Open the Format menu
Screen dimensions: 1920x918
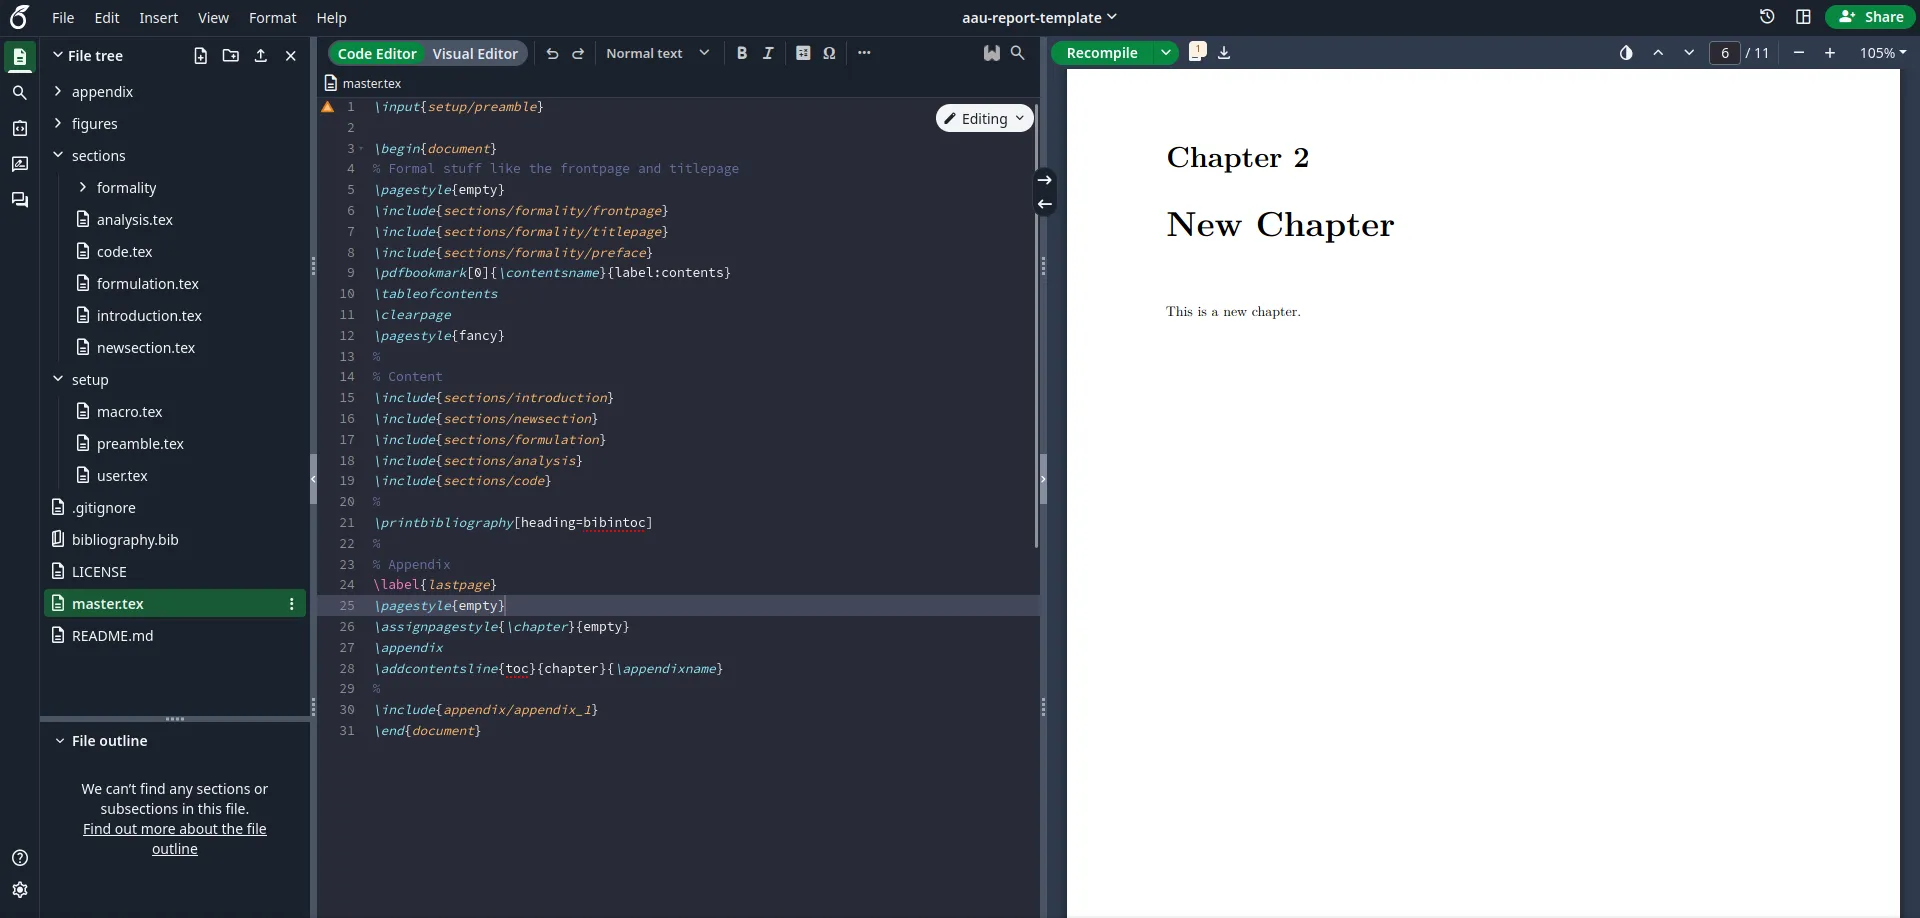tap(272, 17)
